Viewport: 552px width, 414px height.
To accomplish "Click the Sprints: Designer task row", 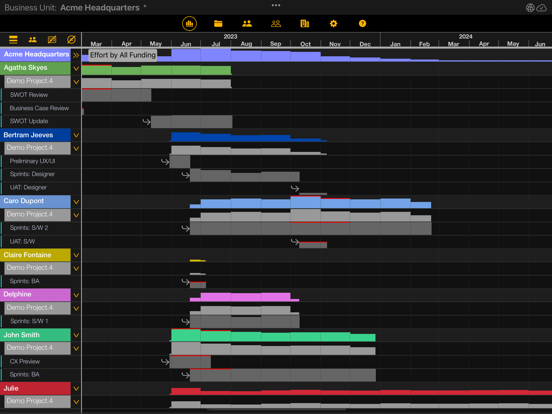I will tap(41, 174).
